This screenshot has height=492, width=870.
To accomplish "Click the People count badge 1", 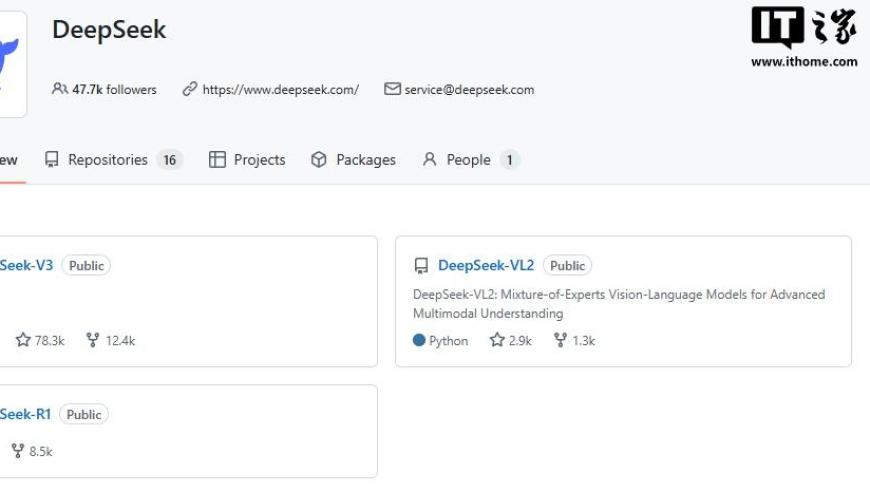I will click(509, 160).
